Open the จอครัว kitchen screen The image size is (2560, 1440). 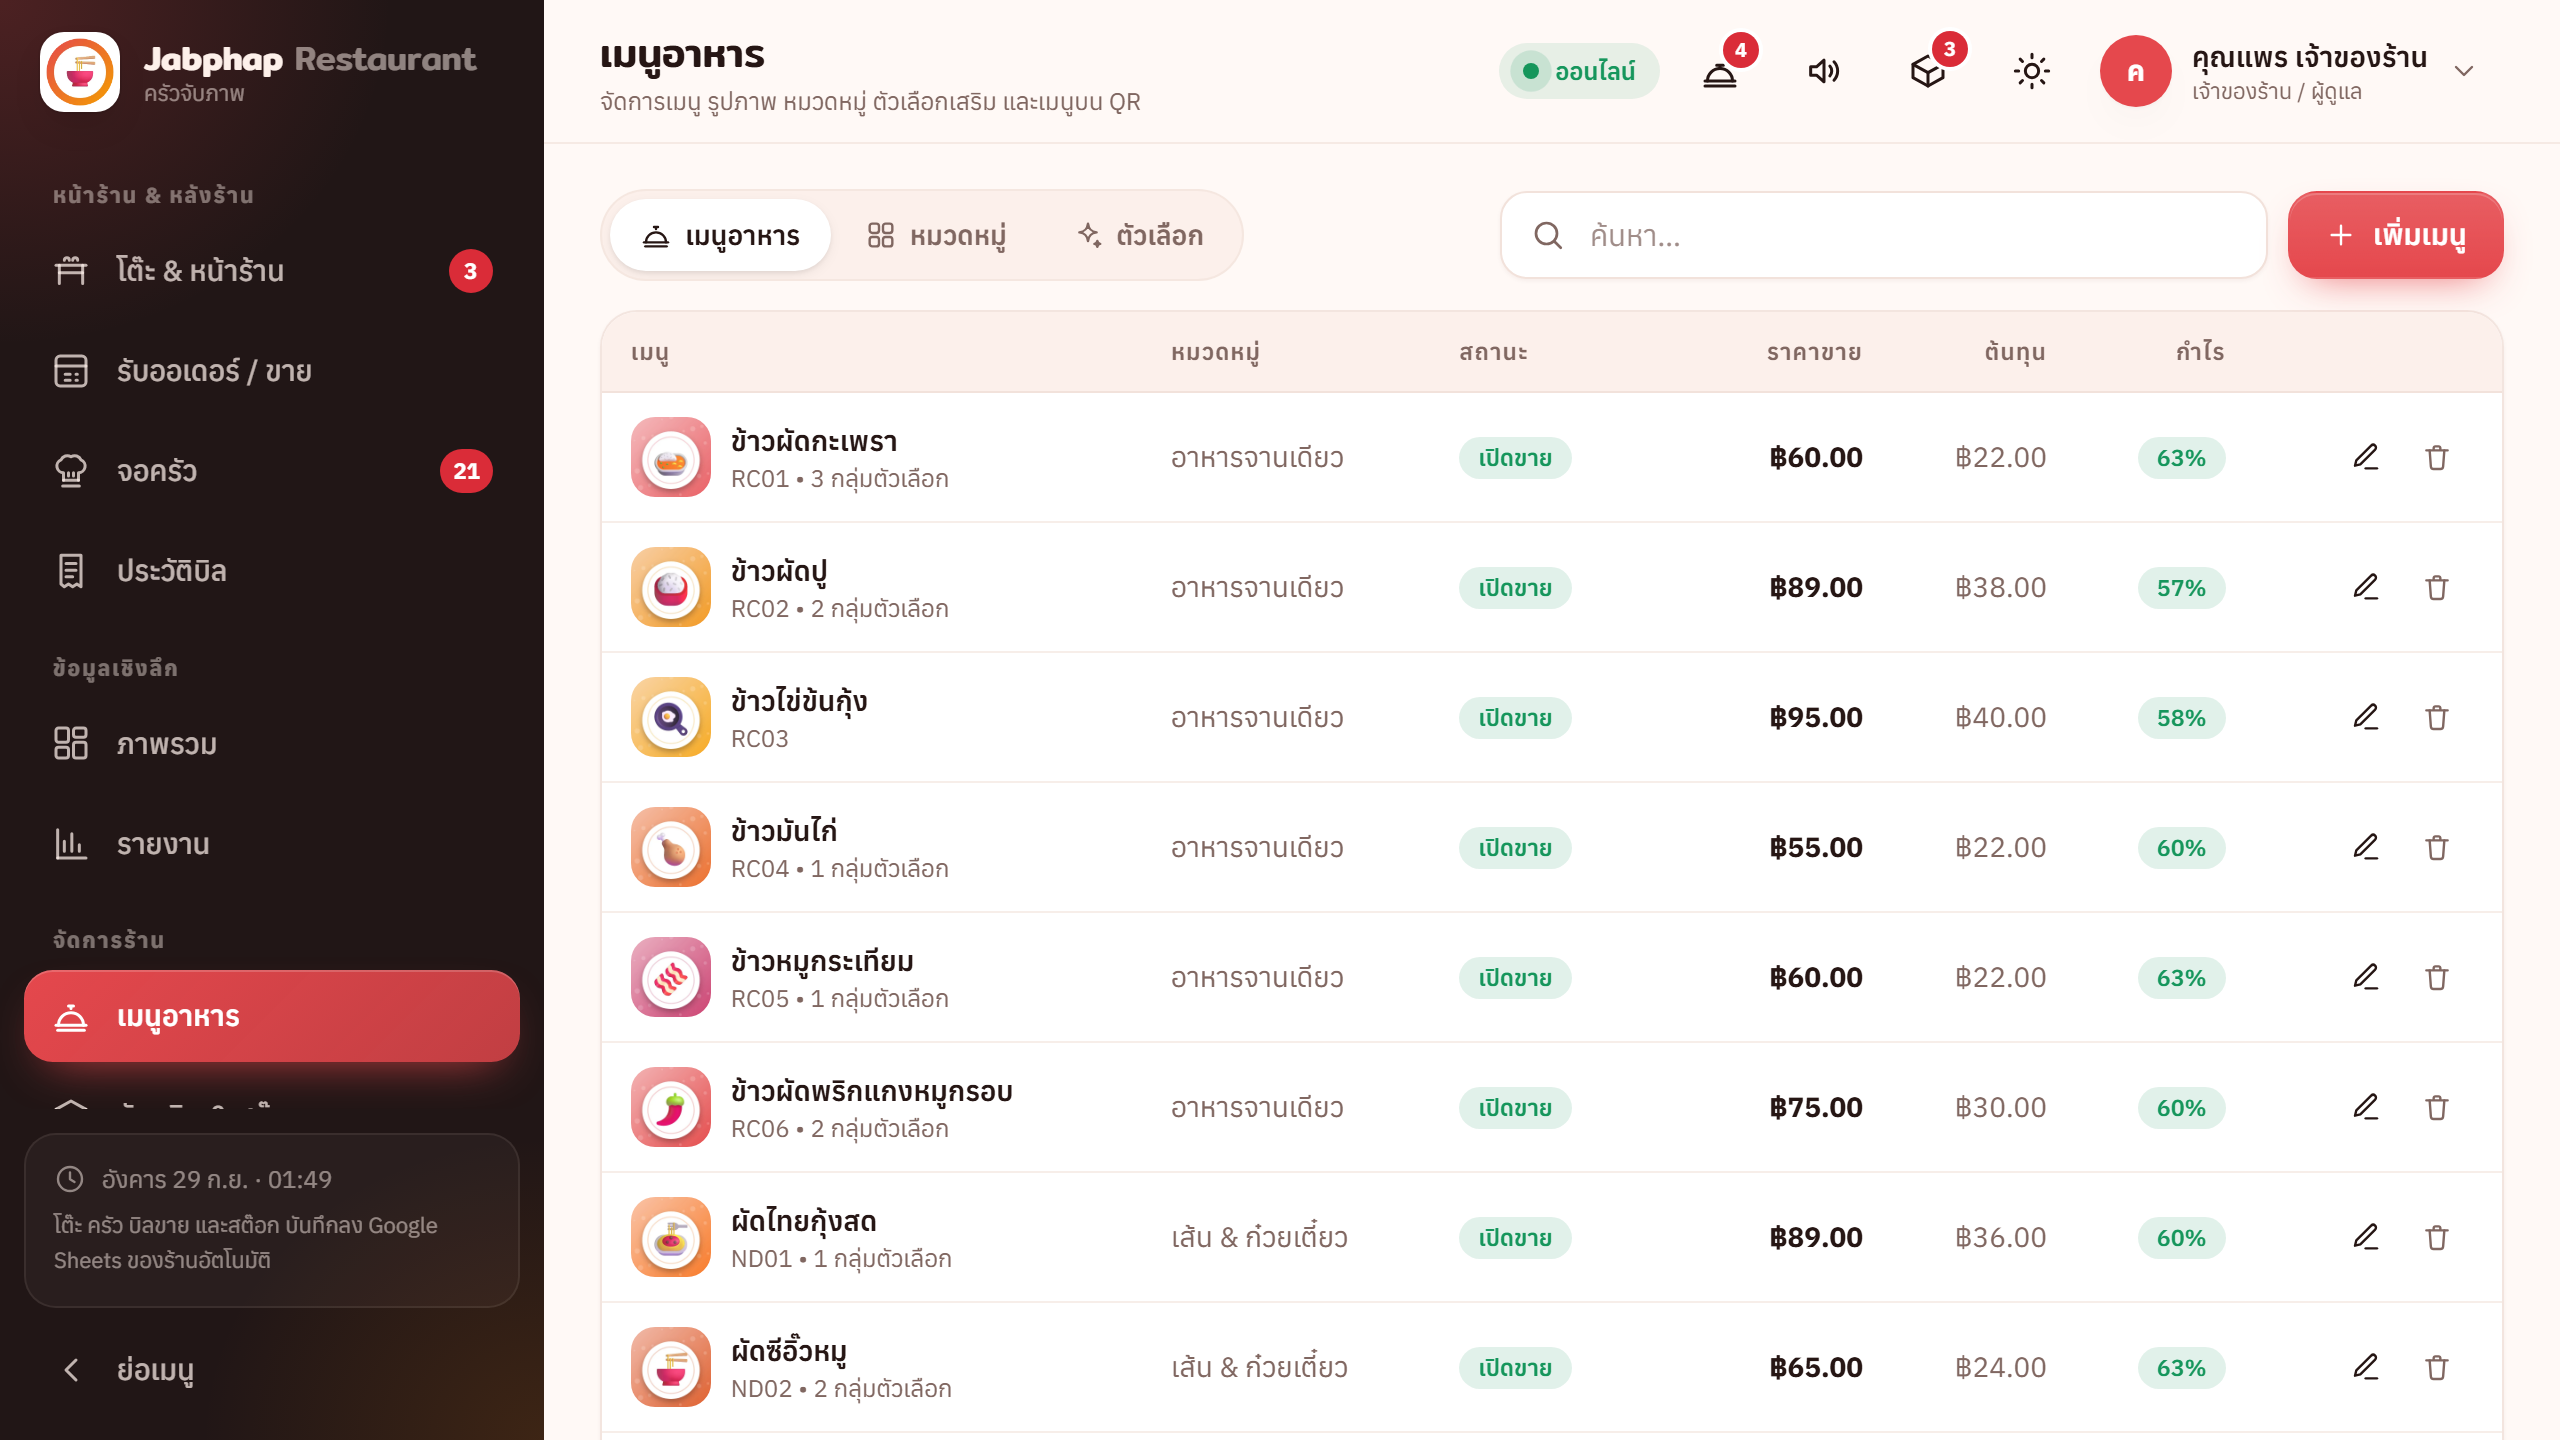click(272, 471)
